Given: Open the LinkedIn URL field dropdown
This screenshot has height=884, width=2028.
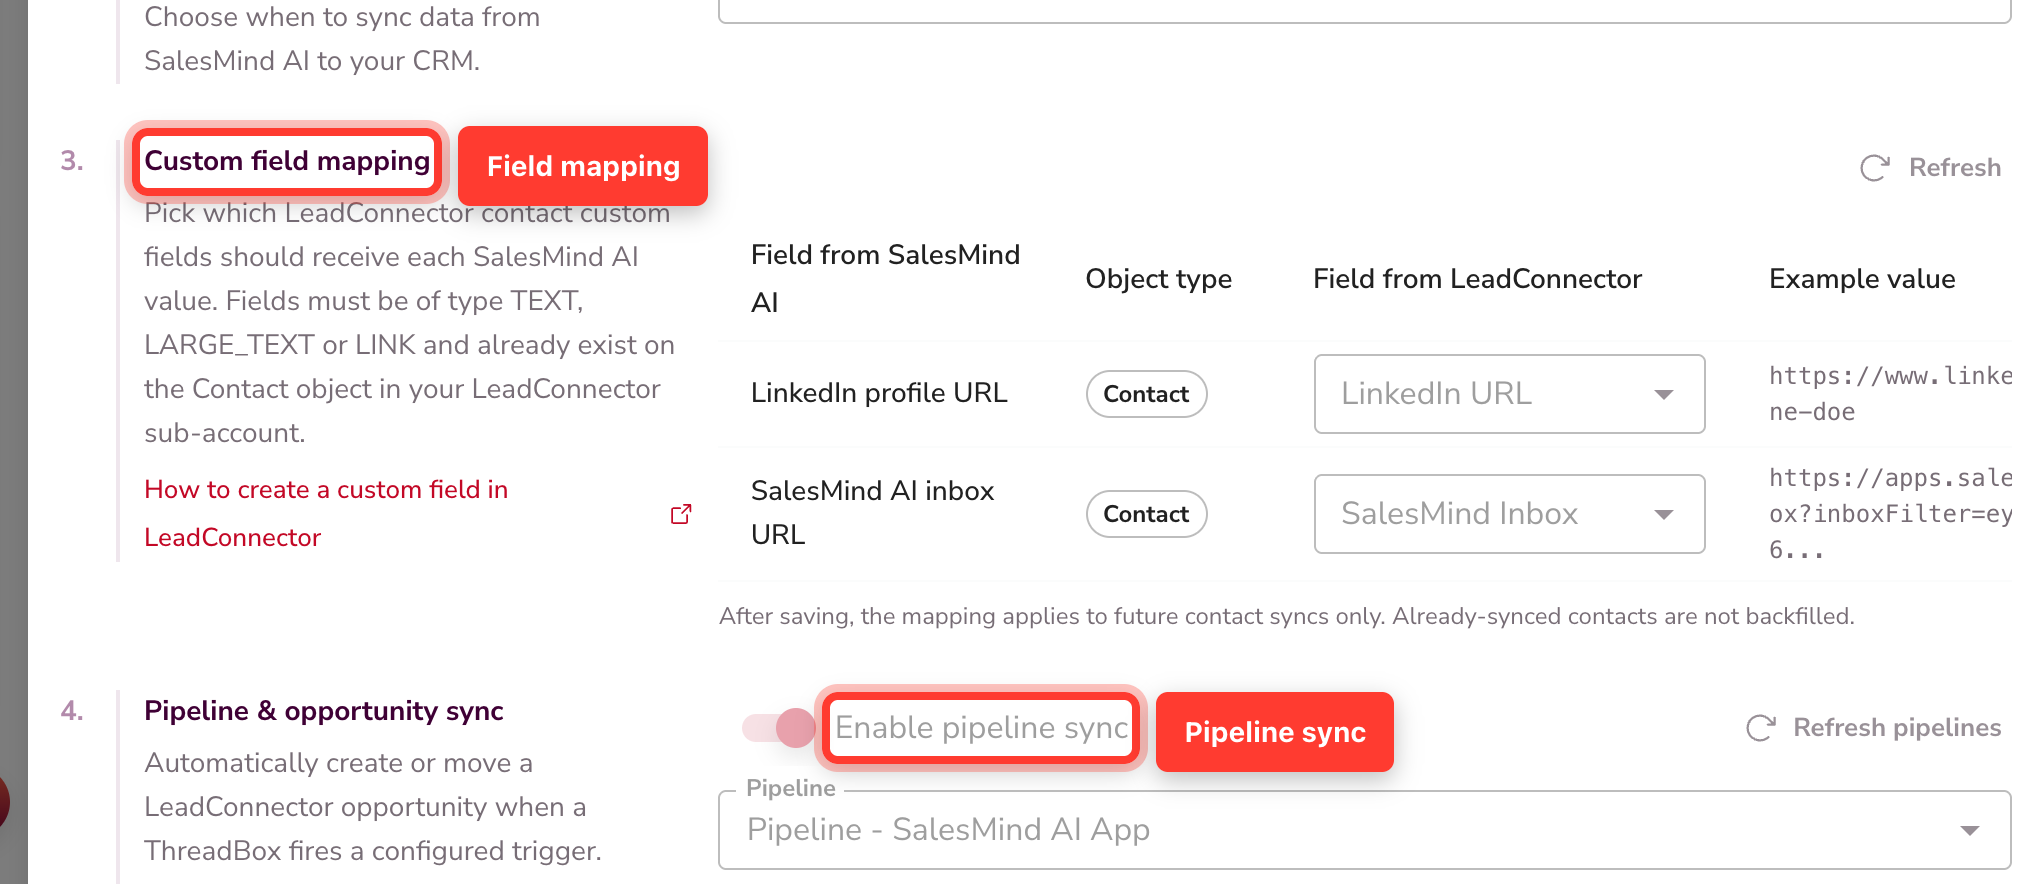Looking at the screenshot, I should (1509, 394).
